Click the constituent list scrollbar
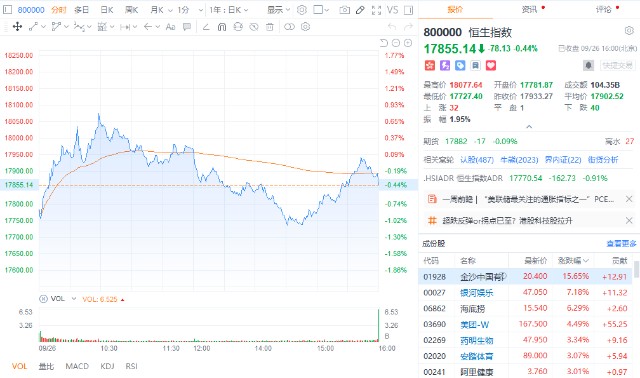This screenshot has width=640, height=378. pos(636,270)
